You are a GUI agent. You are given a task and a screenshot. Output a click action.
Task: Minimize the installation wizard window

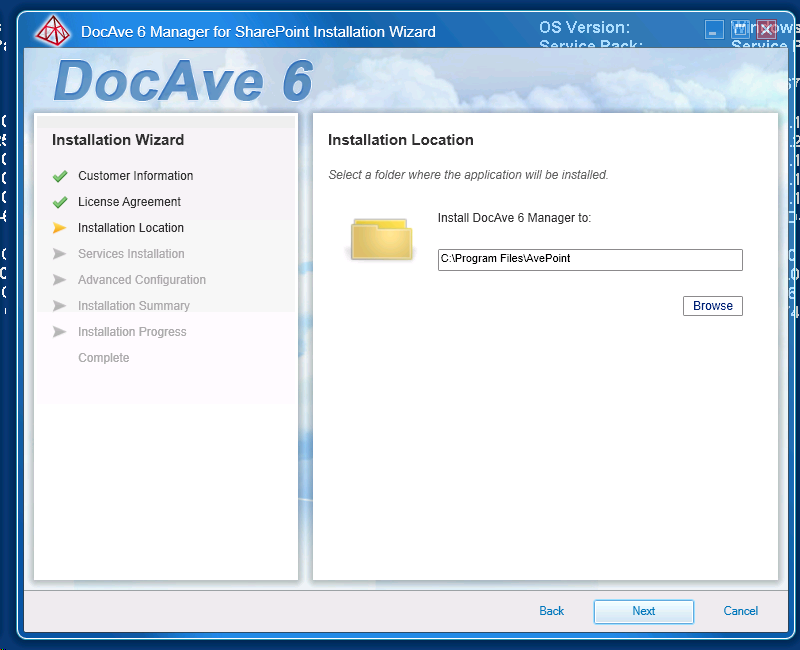tap(714, 29)
